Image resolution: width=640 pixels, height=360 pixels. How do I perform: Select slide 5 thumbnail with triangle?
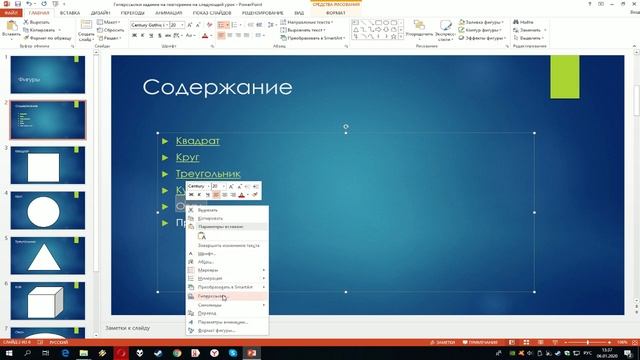[48, 256]
